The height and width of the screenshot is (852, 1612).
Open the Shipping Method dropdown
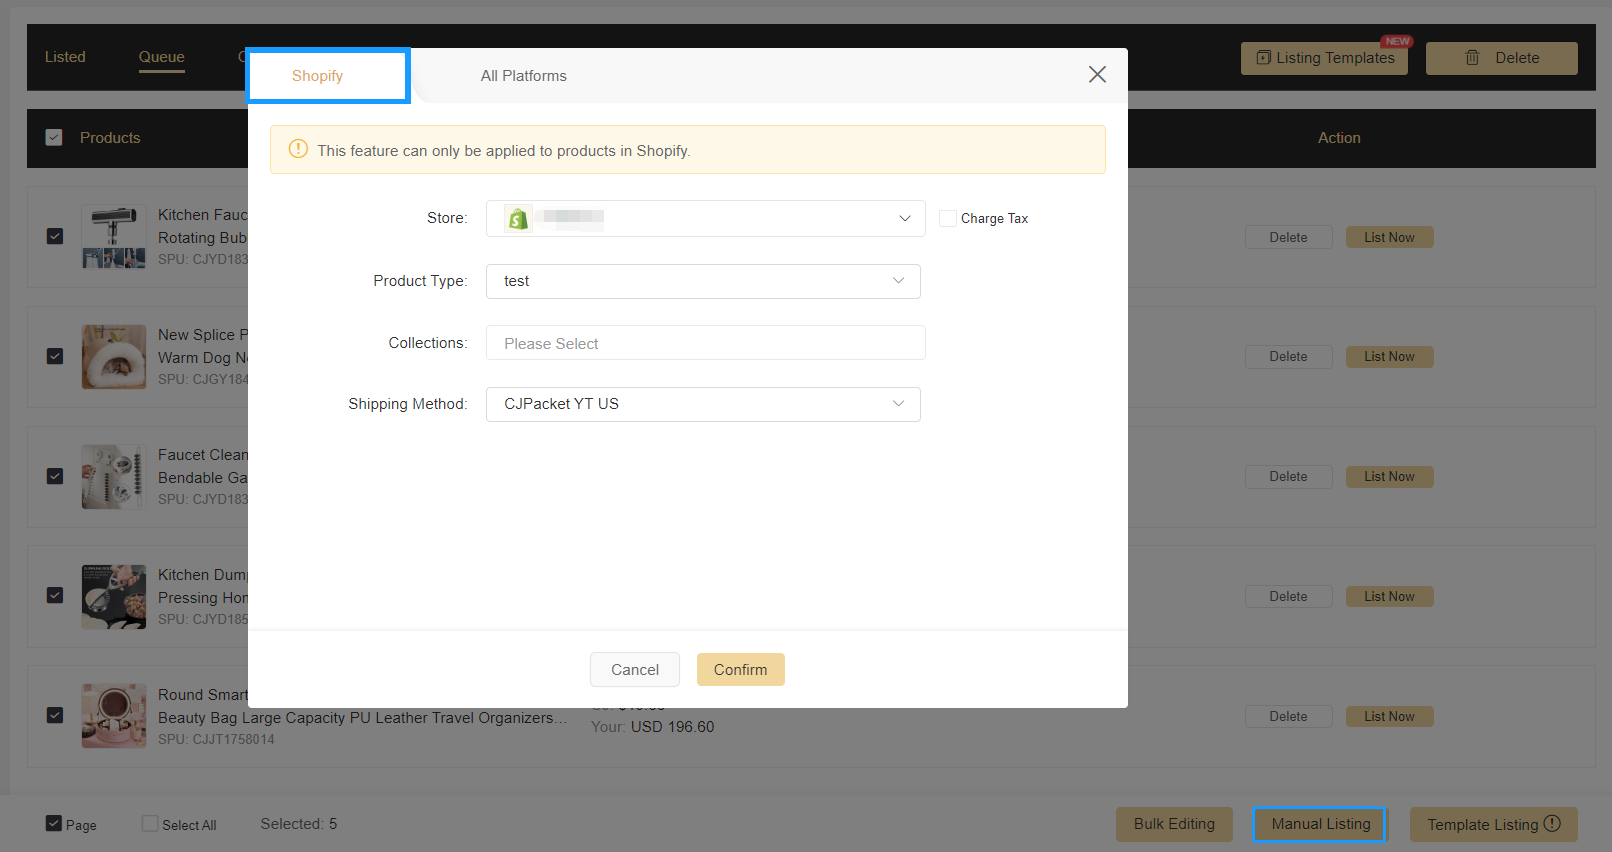click(x=703, y=404)
